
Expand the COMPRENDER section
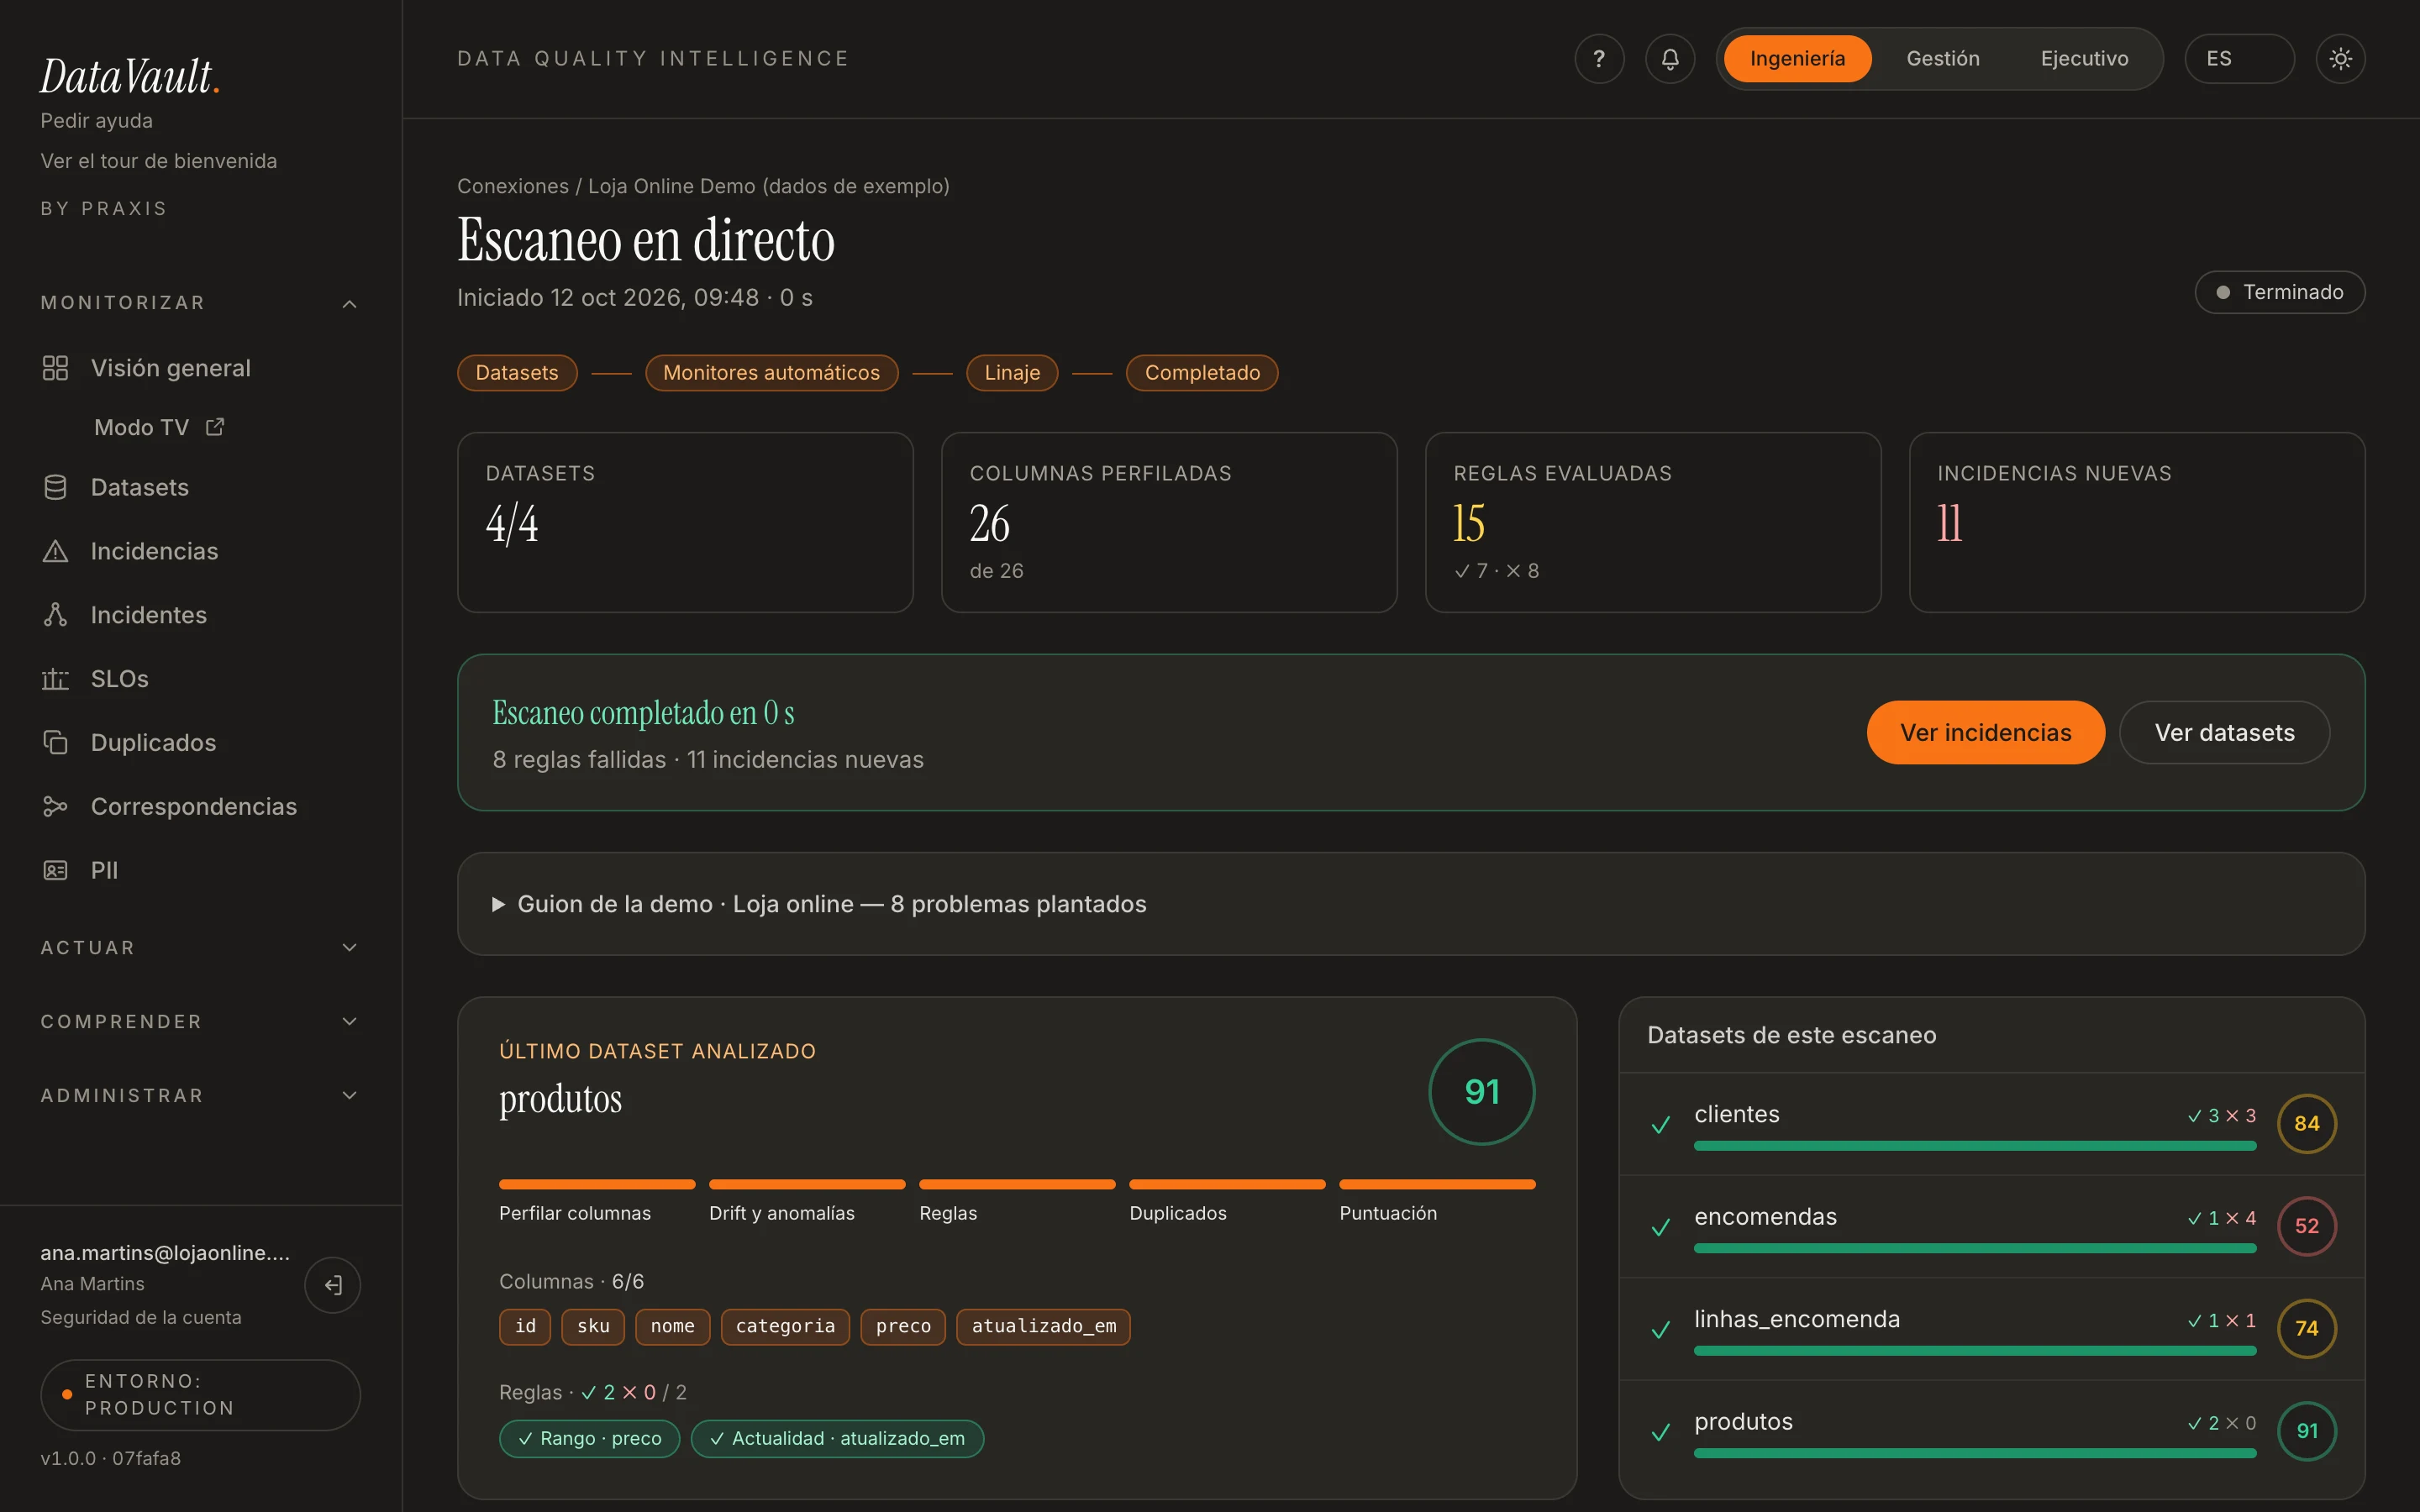coord(200,1021)
